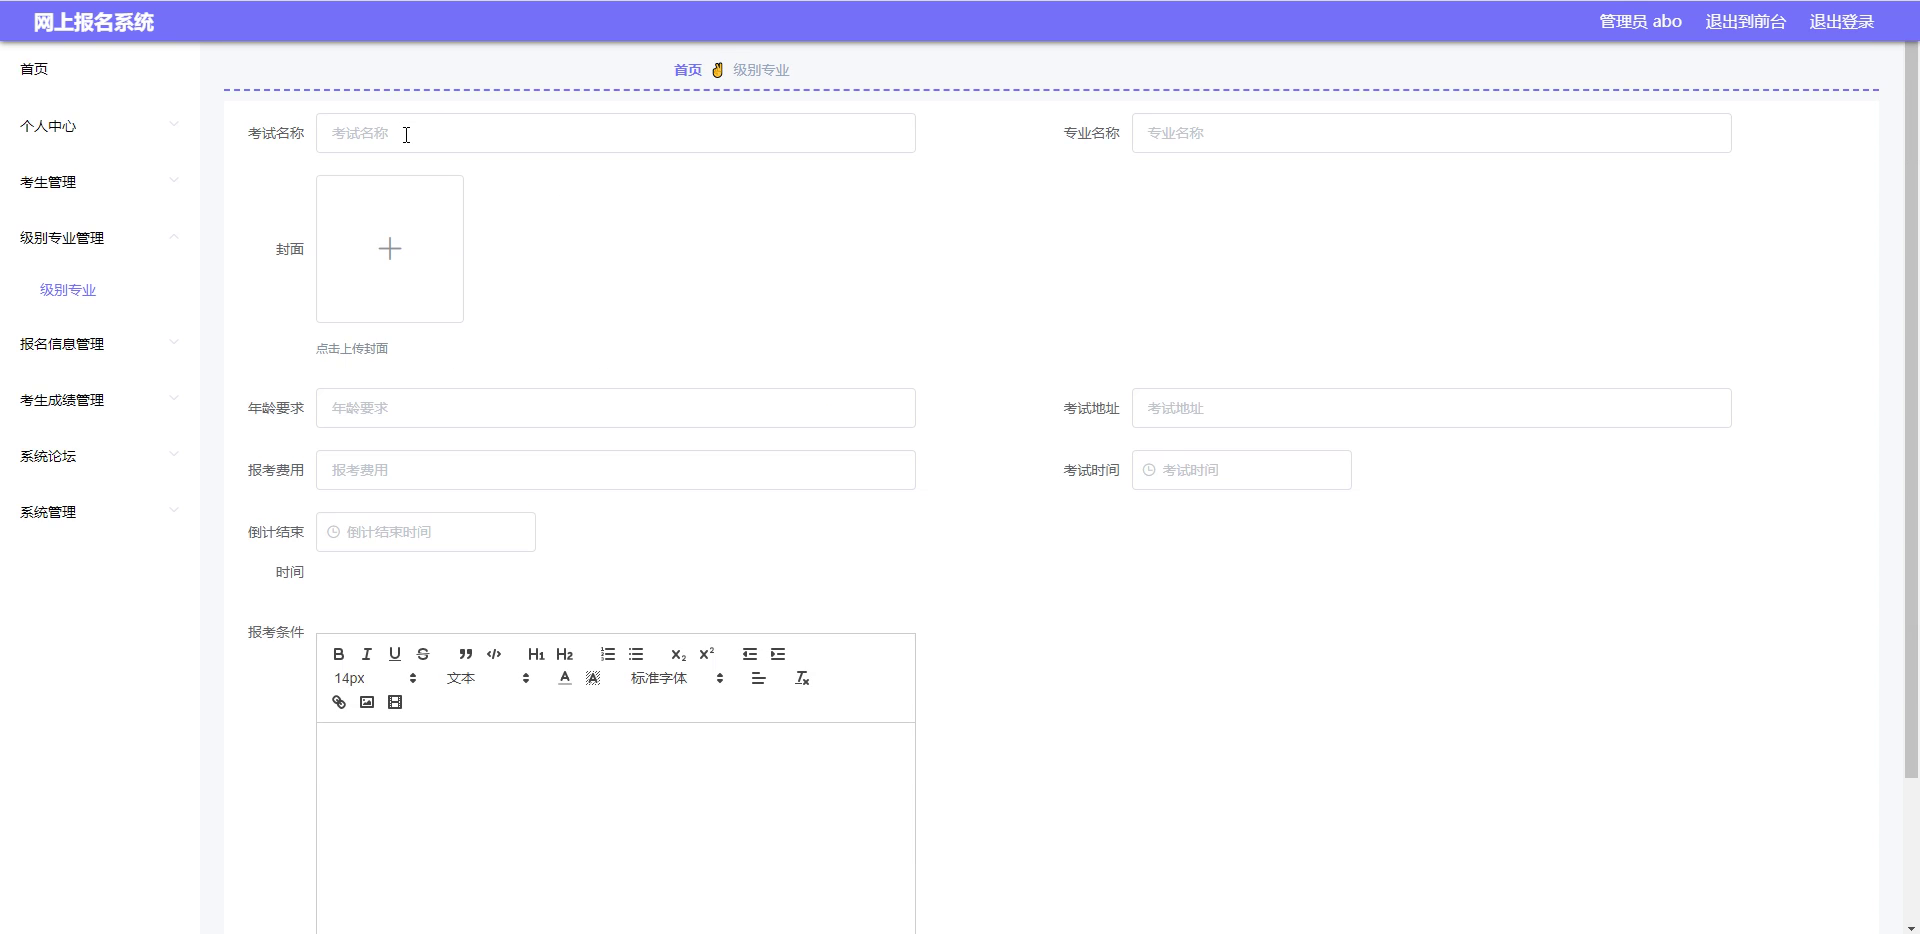Screen dimensions: 1920x934
Task: Click 网上报名系统 title
Action: coord(94,22)
